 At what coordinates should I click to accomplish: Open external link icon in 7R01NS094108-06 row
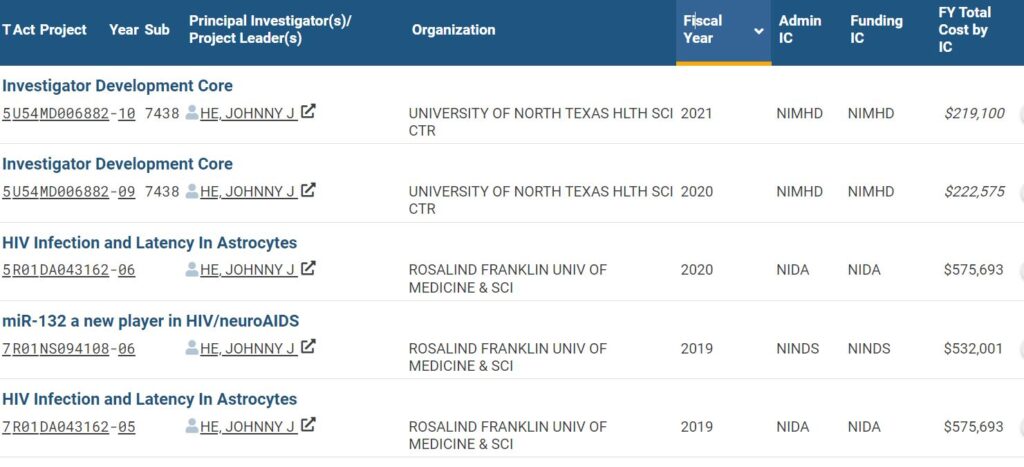point(308,347)
